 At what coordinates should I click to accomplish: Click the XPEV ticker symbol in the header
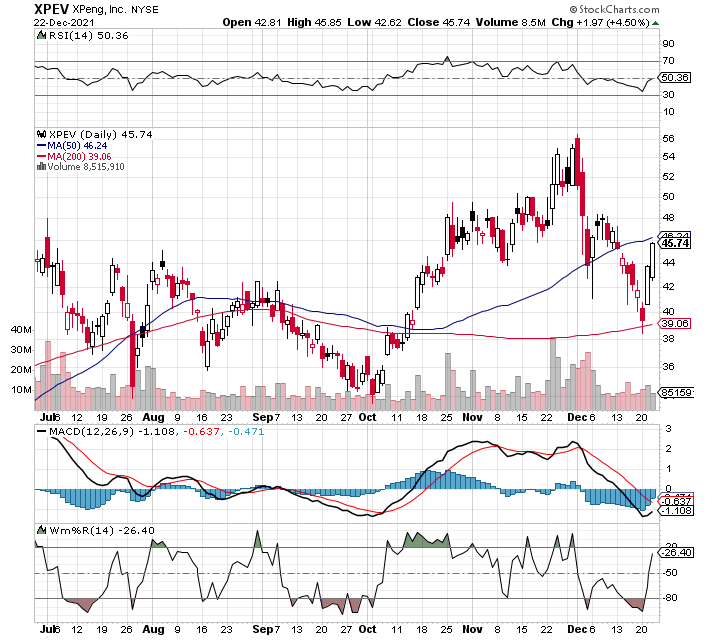pos(52,9)
